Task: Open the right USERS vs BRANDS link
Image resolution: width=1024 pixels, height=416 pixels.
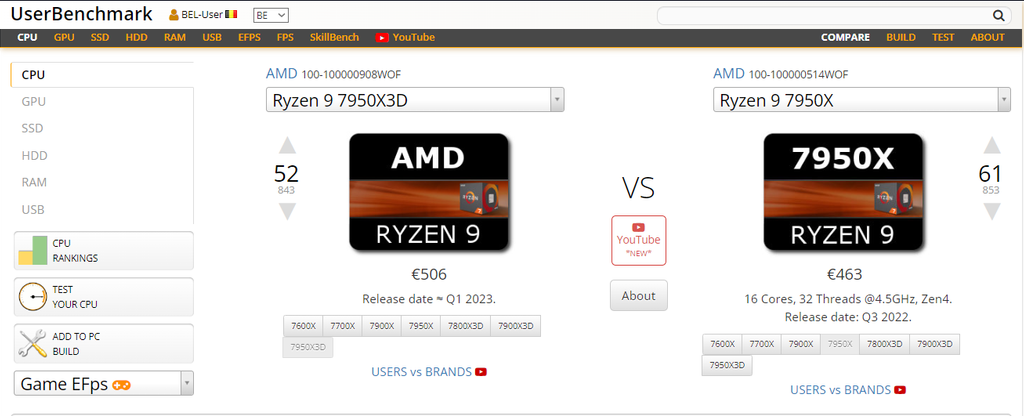Action: coord(840,390)
